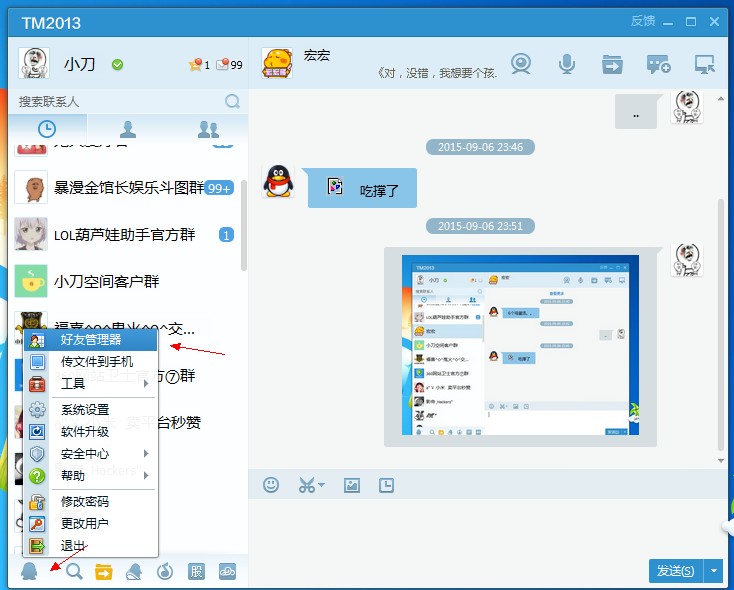Open chat history clock icon
734x590 pixels.
coord(386,485)
